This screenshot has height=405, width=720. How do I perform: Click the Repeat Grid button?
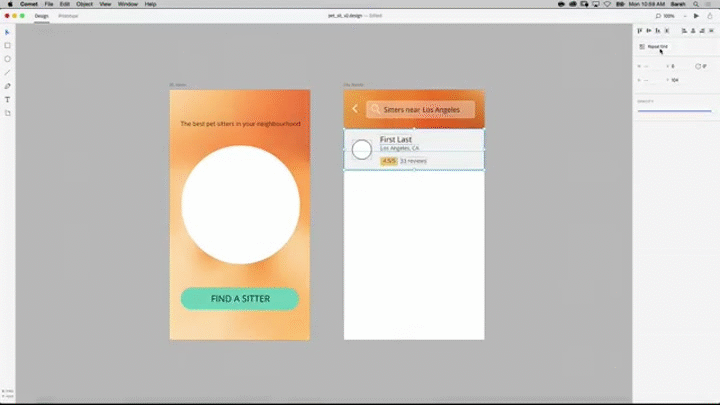(653, 46)
